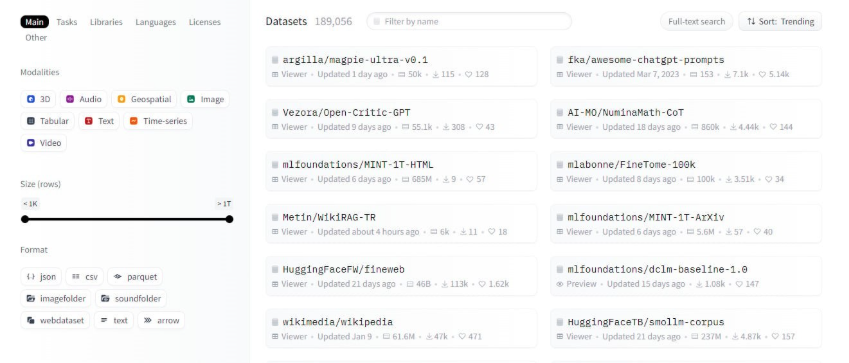Click the rows icon on HuggingFaceTB/smollm-corpus
The width and height of the screenshot is (849, 363).
(695, 336)
